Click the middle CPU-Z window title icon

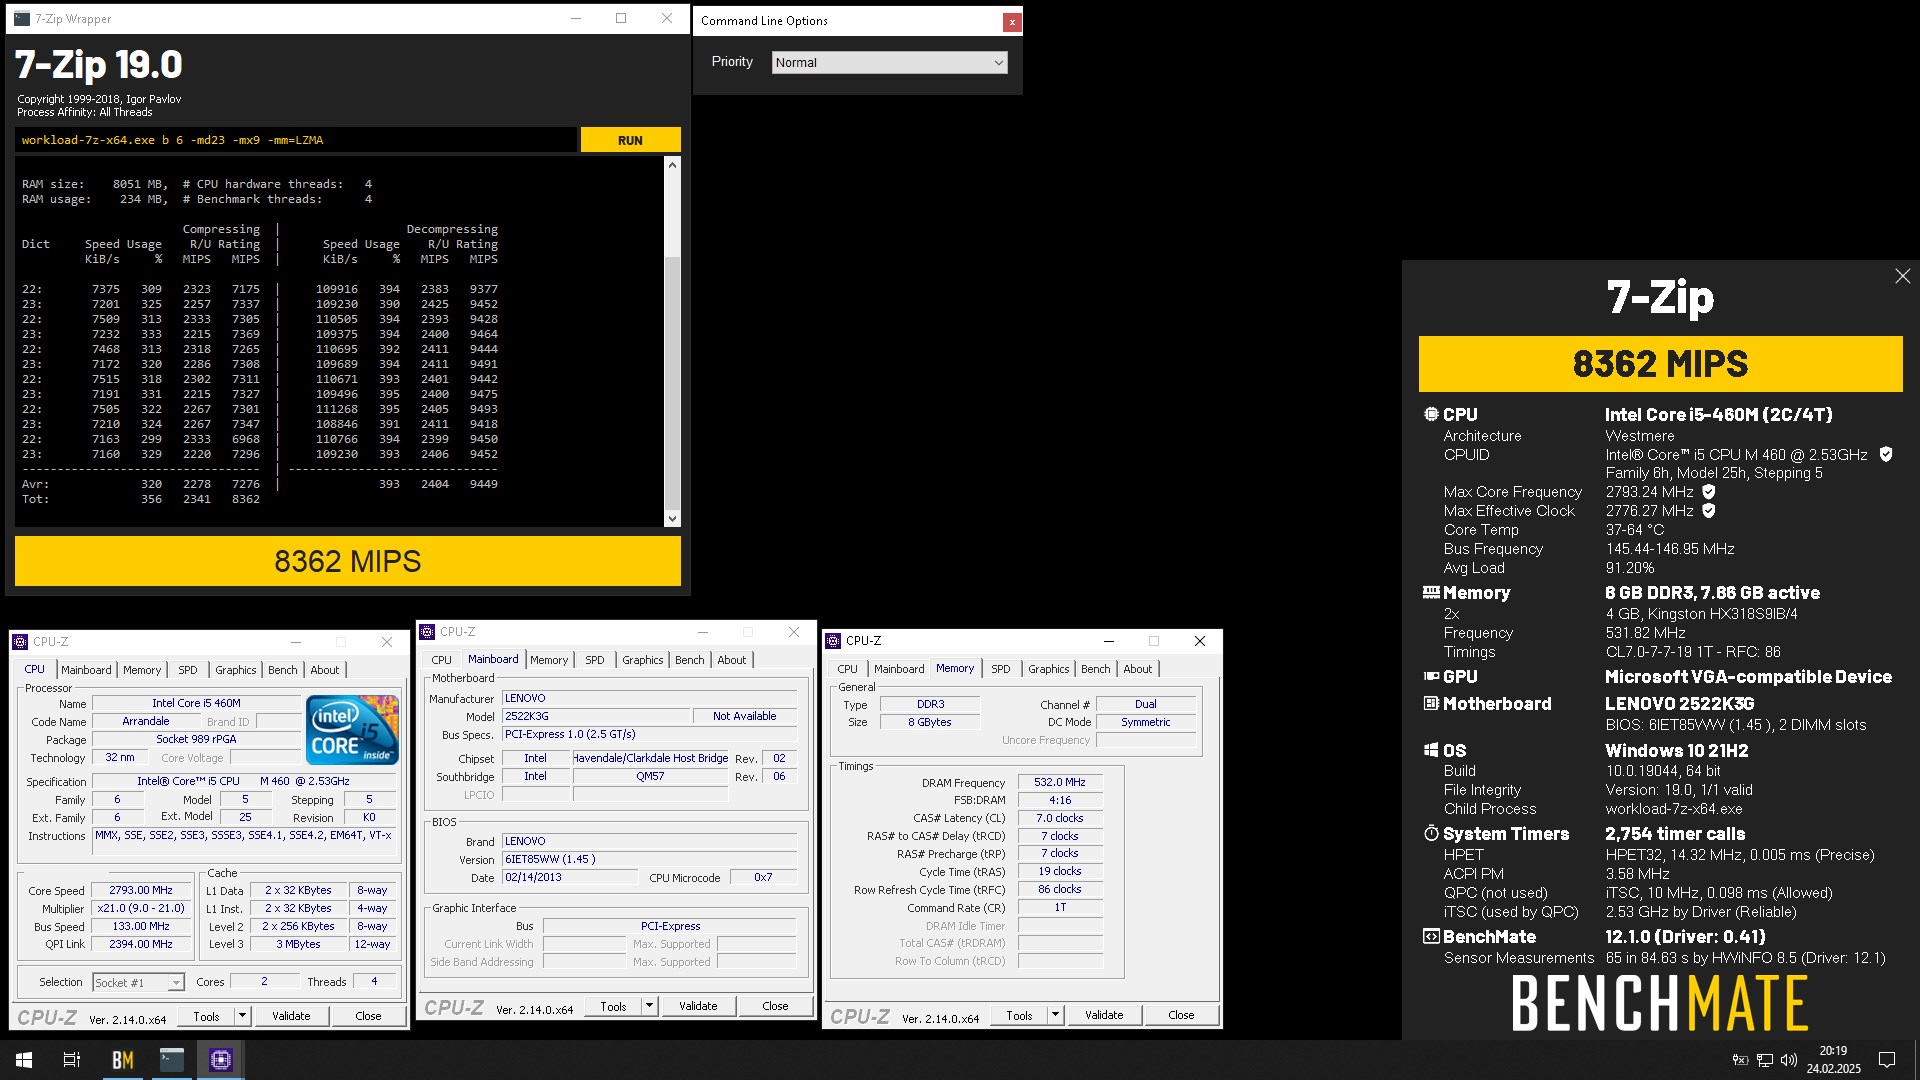pos(428,632)
